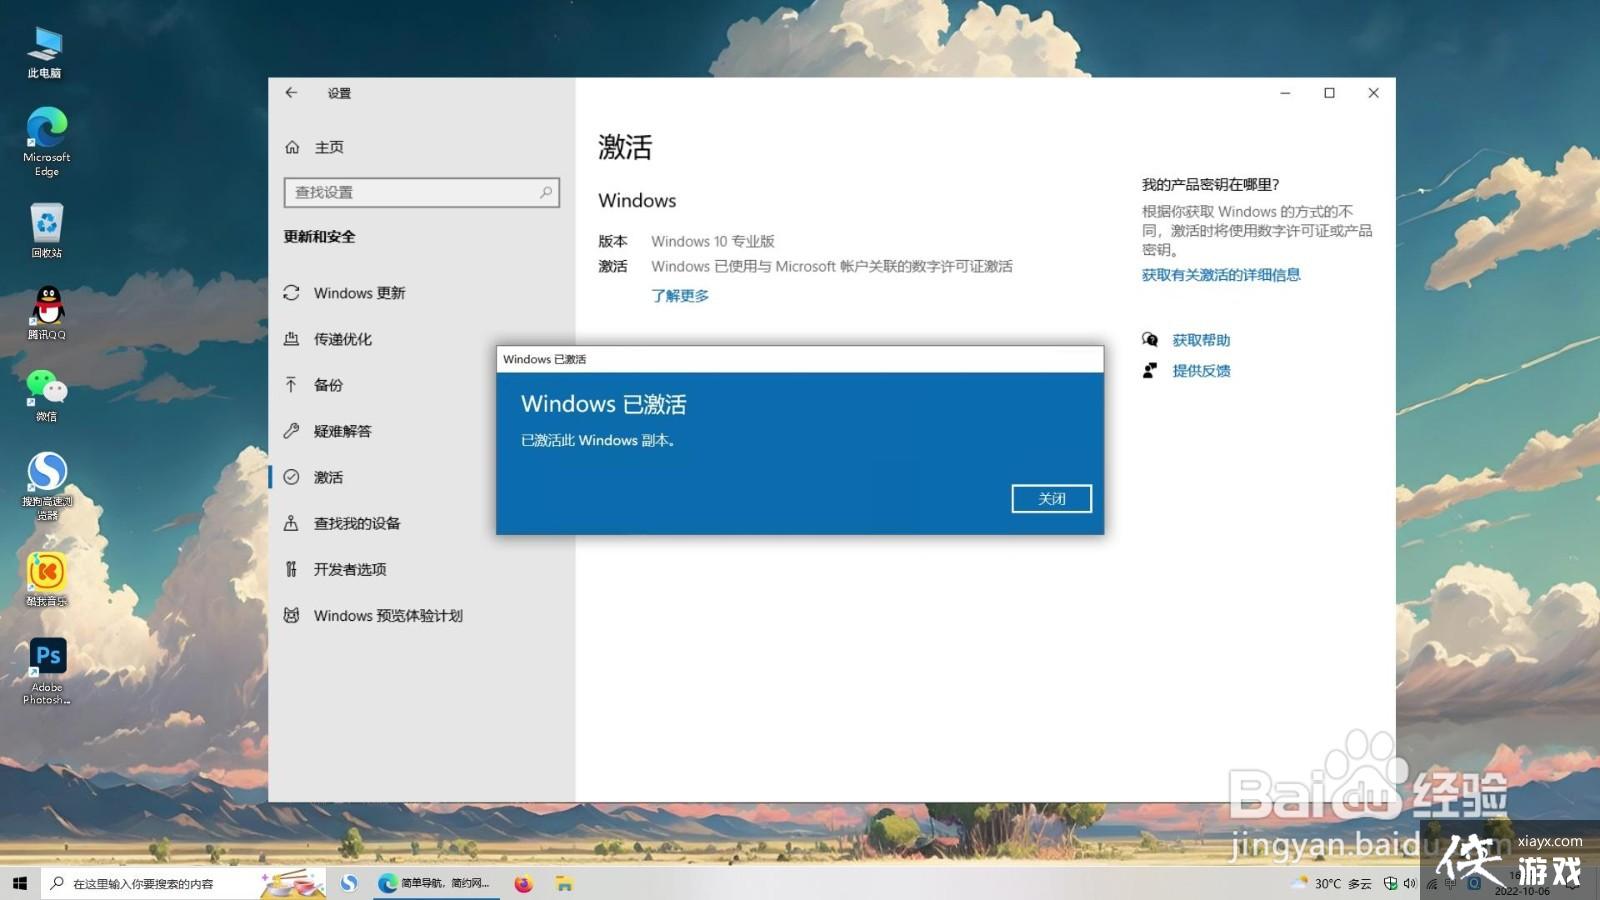Screen dimensions: 1600x900
Task: Click the 我的产品密钥在哪里? heading
Action: coord(1210,184)
